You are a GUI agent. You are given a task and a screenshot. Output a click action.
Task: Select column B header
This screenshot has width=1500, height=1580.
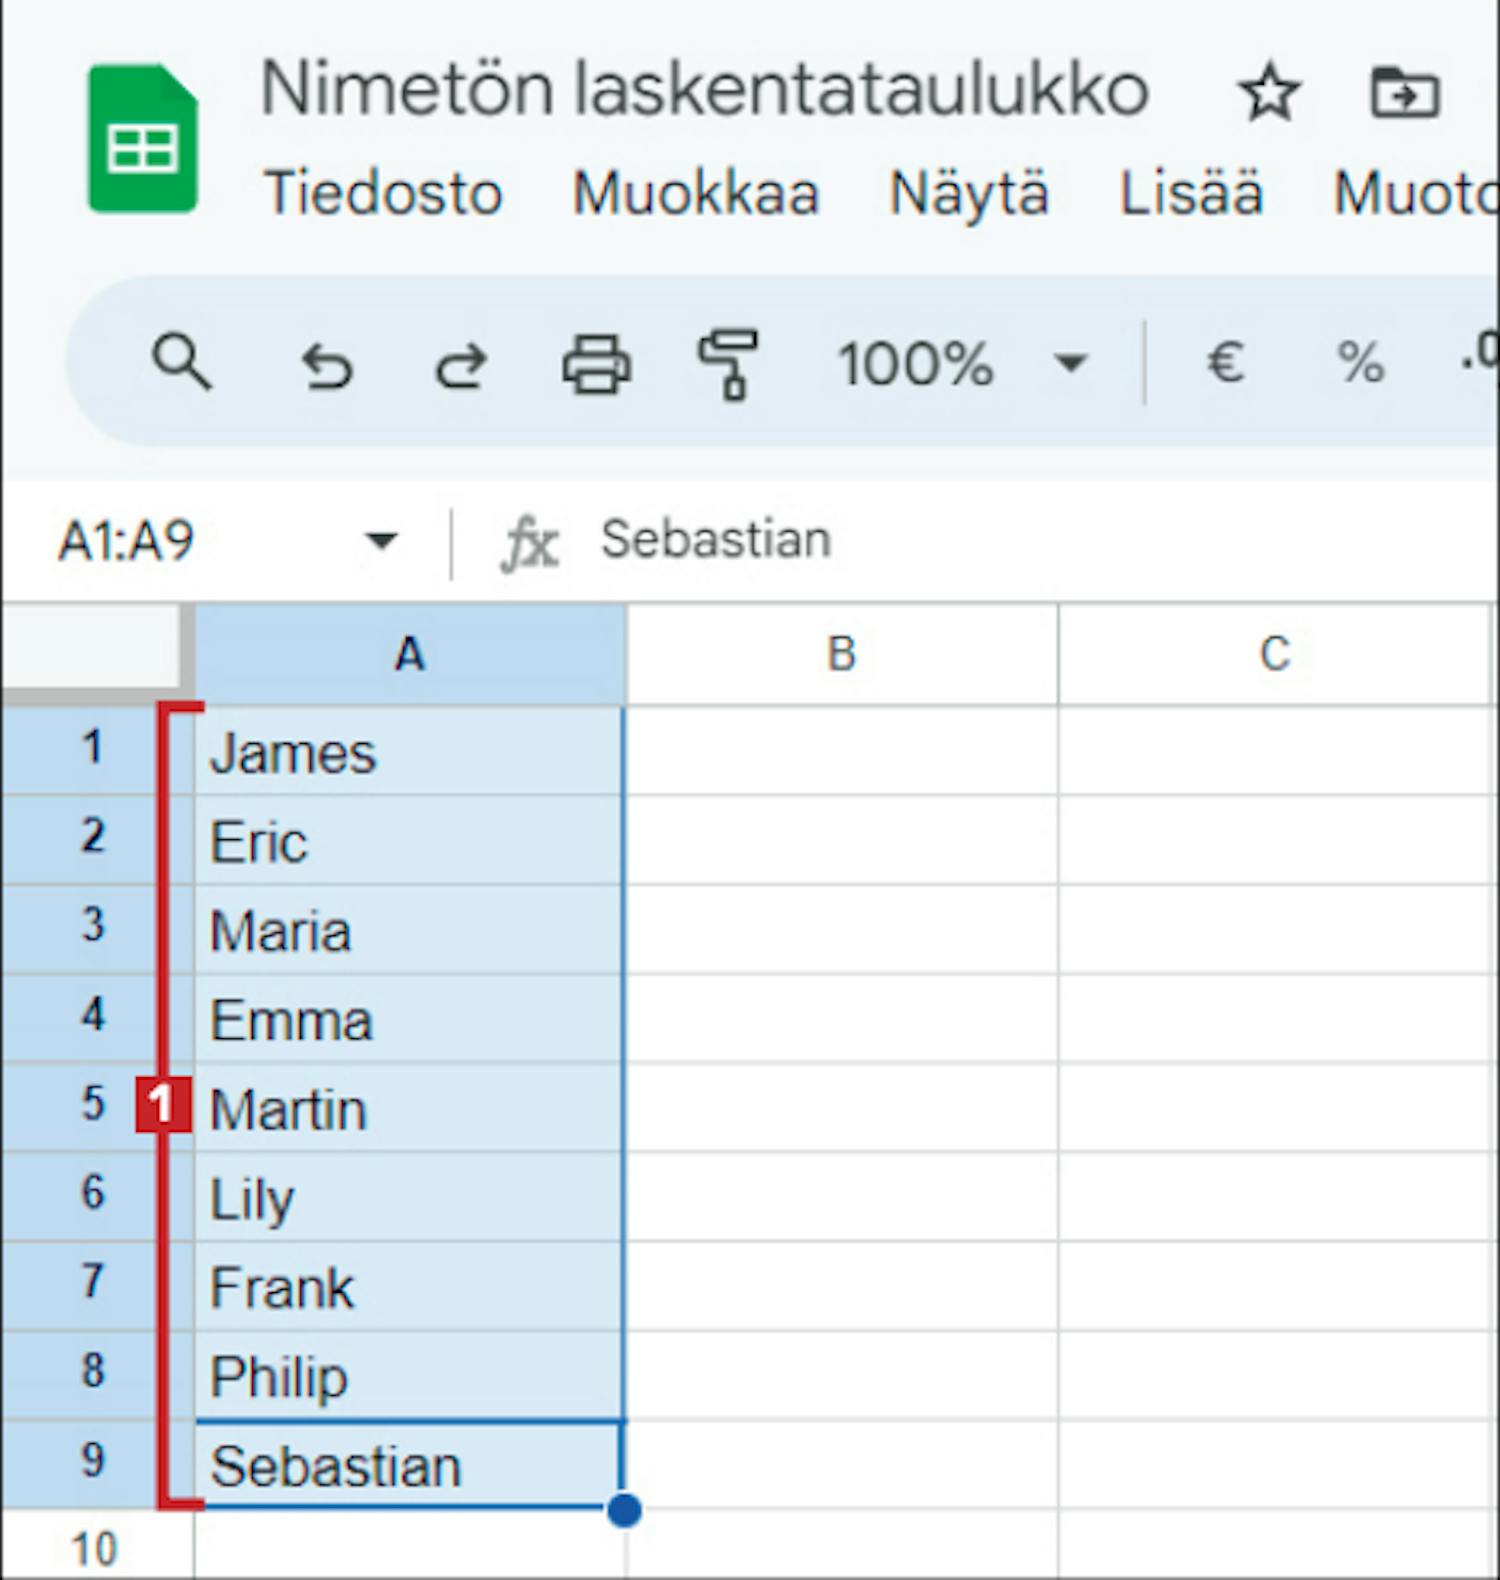pos(842,654)
